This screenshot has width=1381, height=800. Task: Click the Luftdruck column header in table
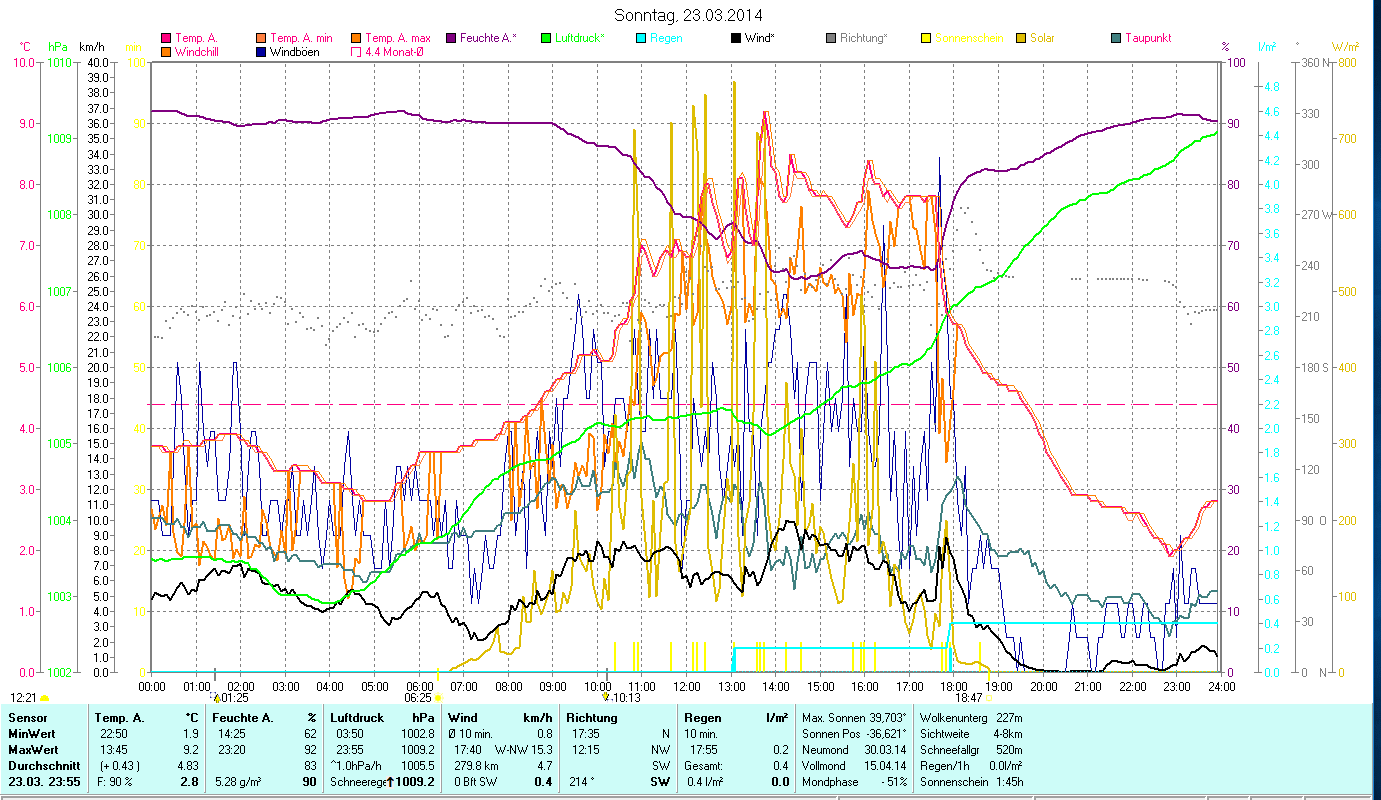[x=357, y=718]
